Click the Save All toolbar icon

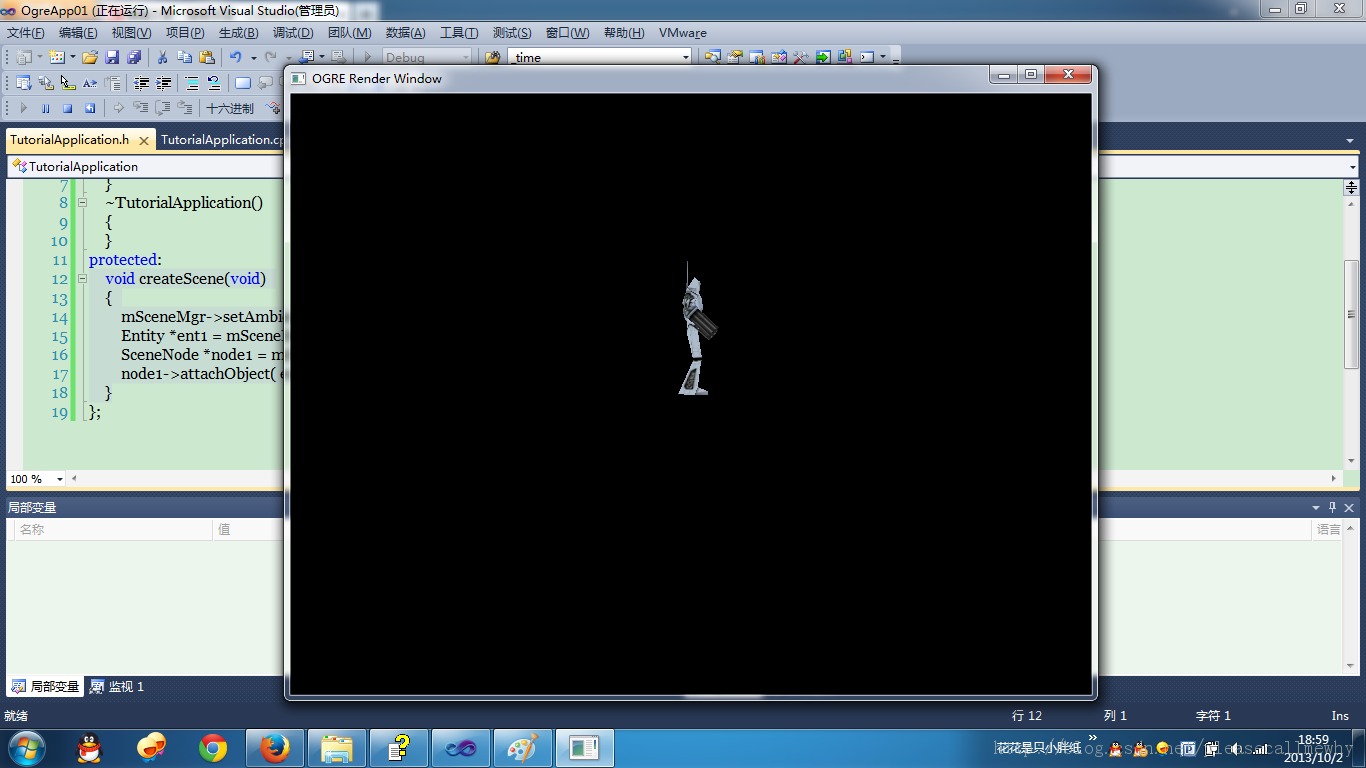(133, 57)
